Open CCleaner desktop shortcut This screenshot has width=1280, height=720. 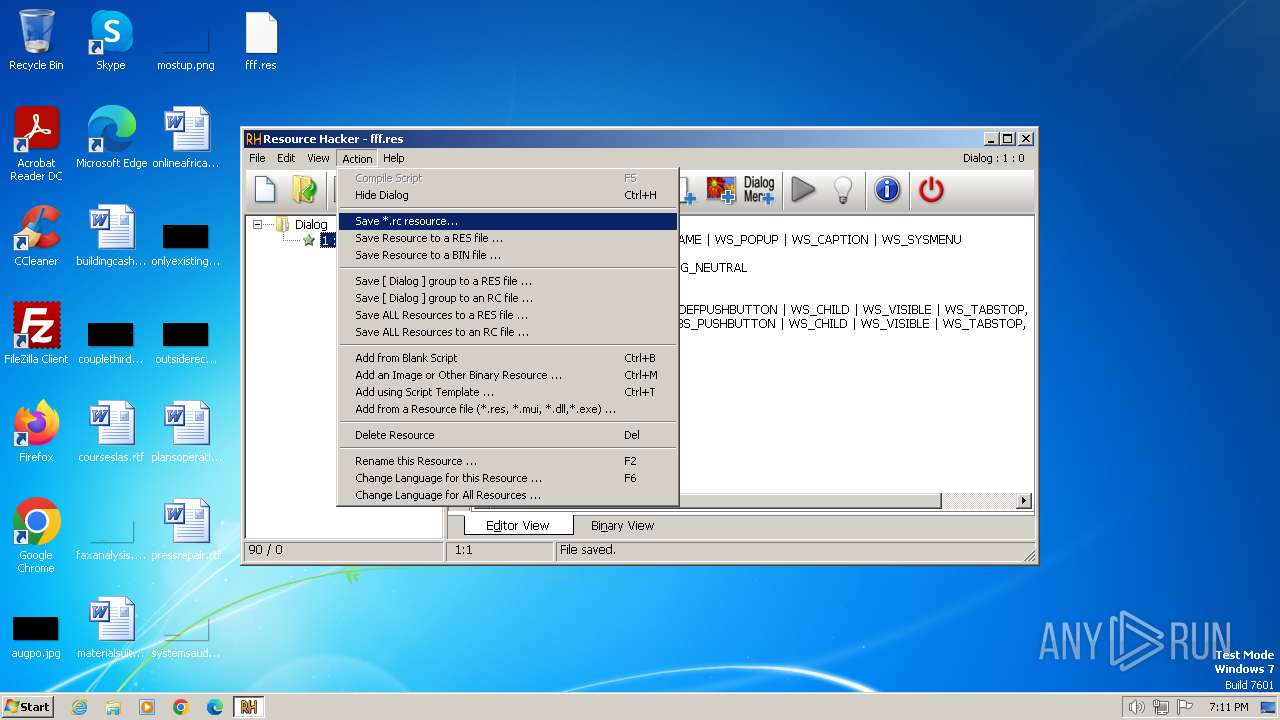tap(36, 237)
